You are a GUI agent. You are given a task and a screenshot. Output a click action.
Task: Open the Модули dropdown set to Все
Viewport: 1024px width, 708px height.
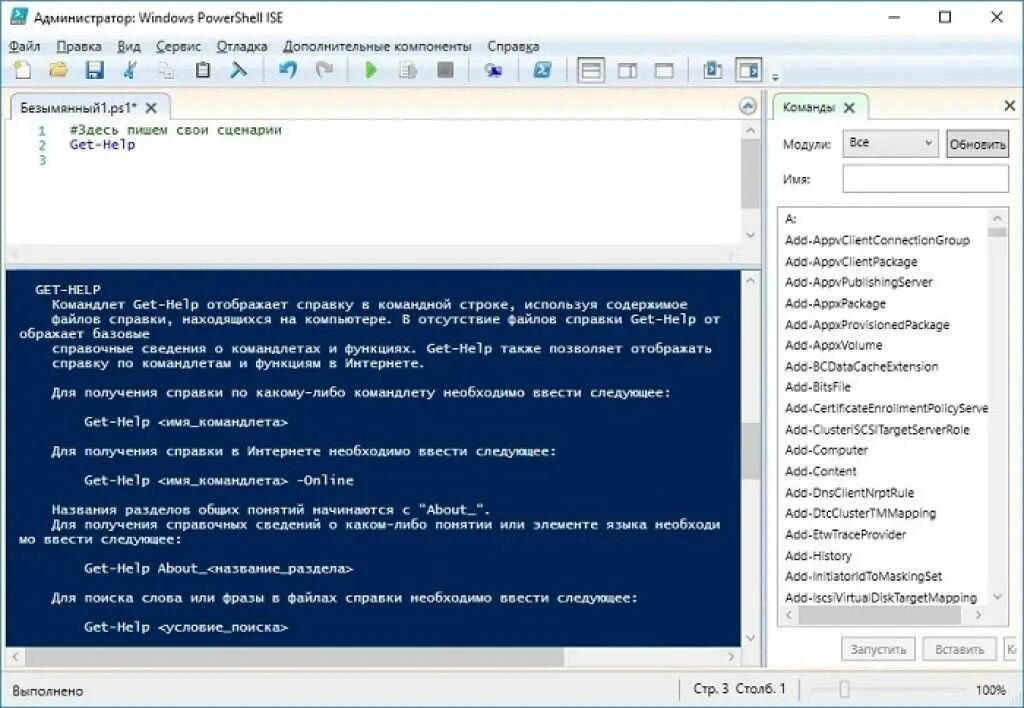[x=890, y=143]
